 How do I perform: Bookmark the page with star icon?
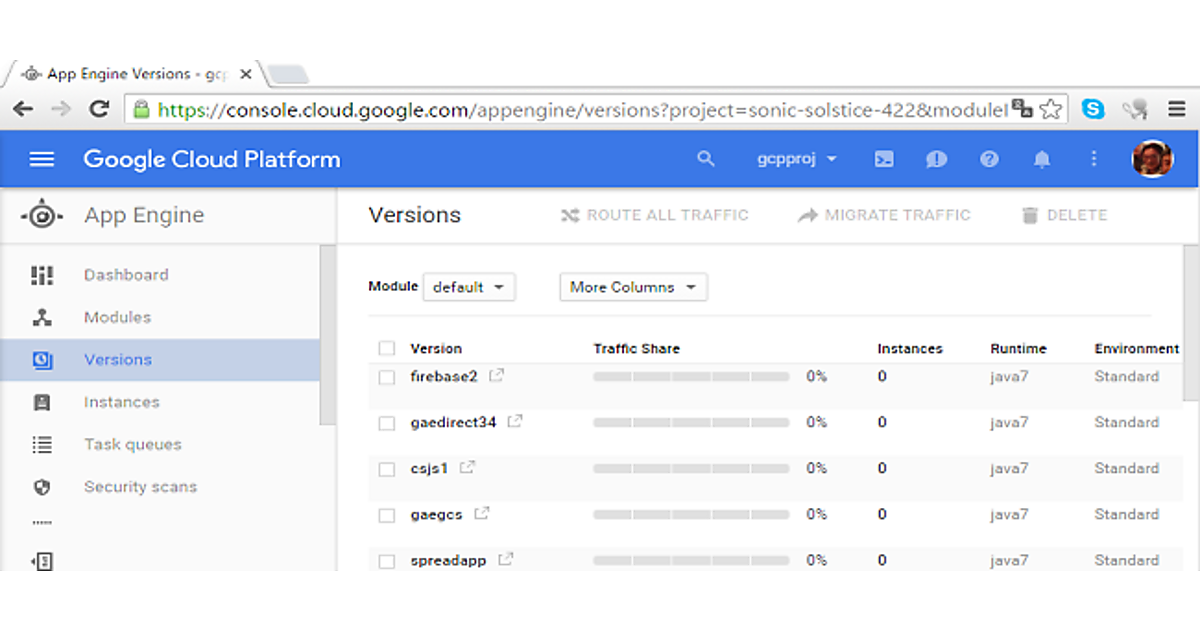click(x=1051, y=109)
